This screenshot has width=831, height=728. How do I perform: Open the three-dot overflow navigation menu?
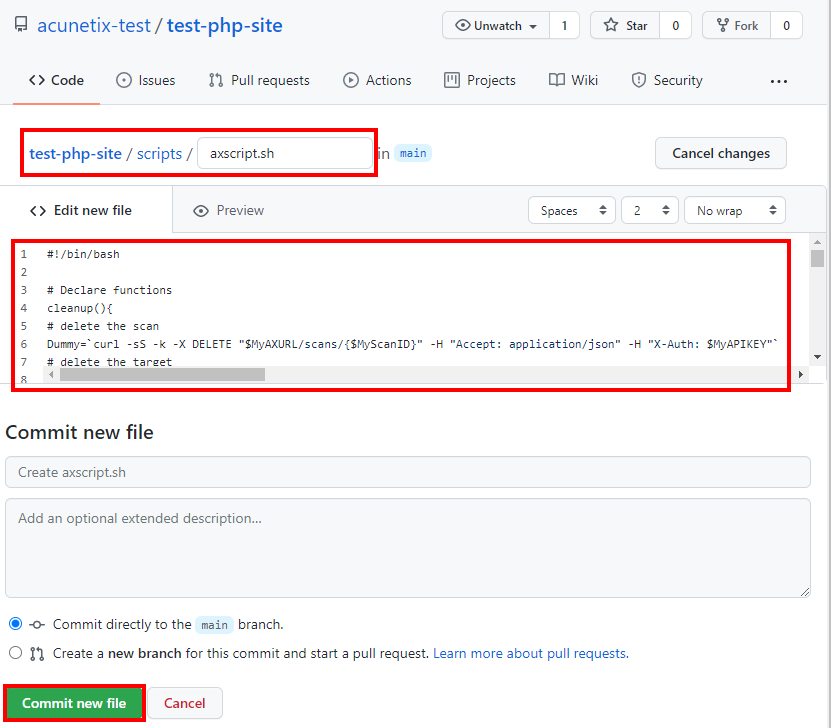click(x=779, y=81)
